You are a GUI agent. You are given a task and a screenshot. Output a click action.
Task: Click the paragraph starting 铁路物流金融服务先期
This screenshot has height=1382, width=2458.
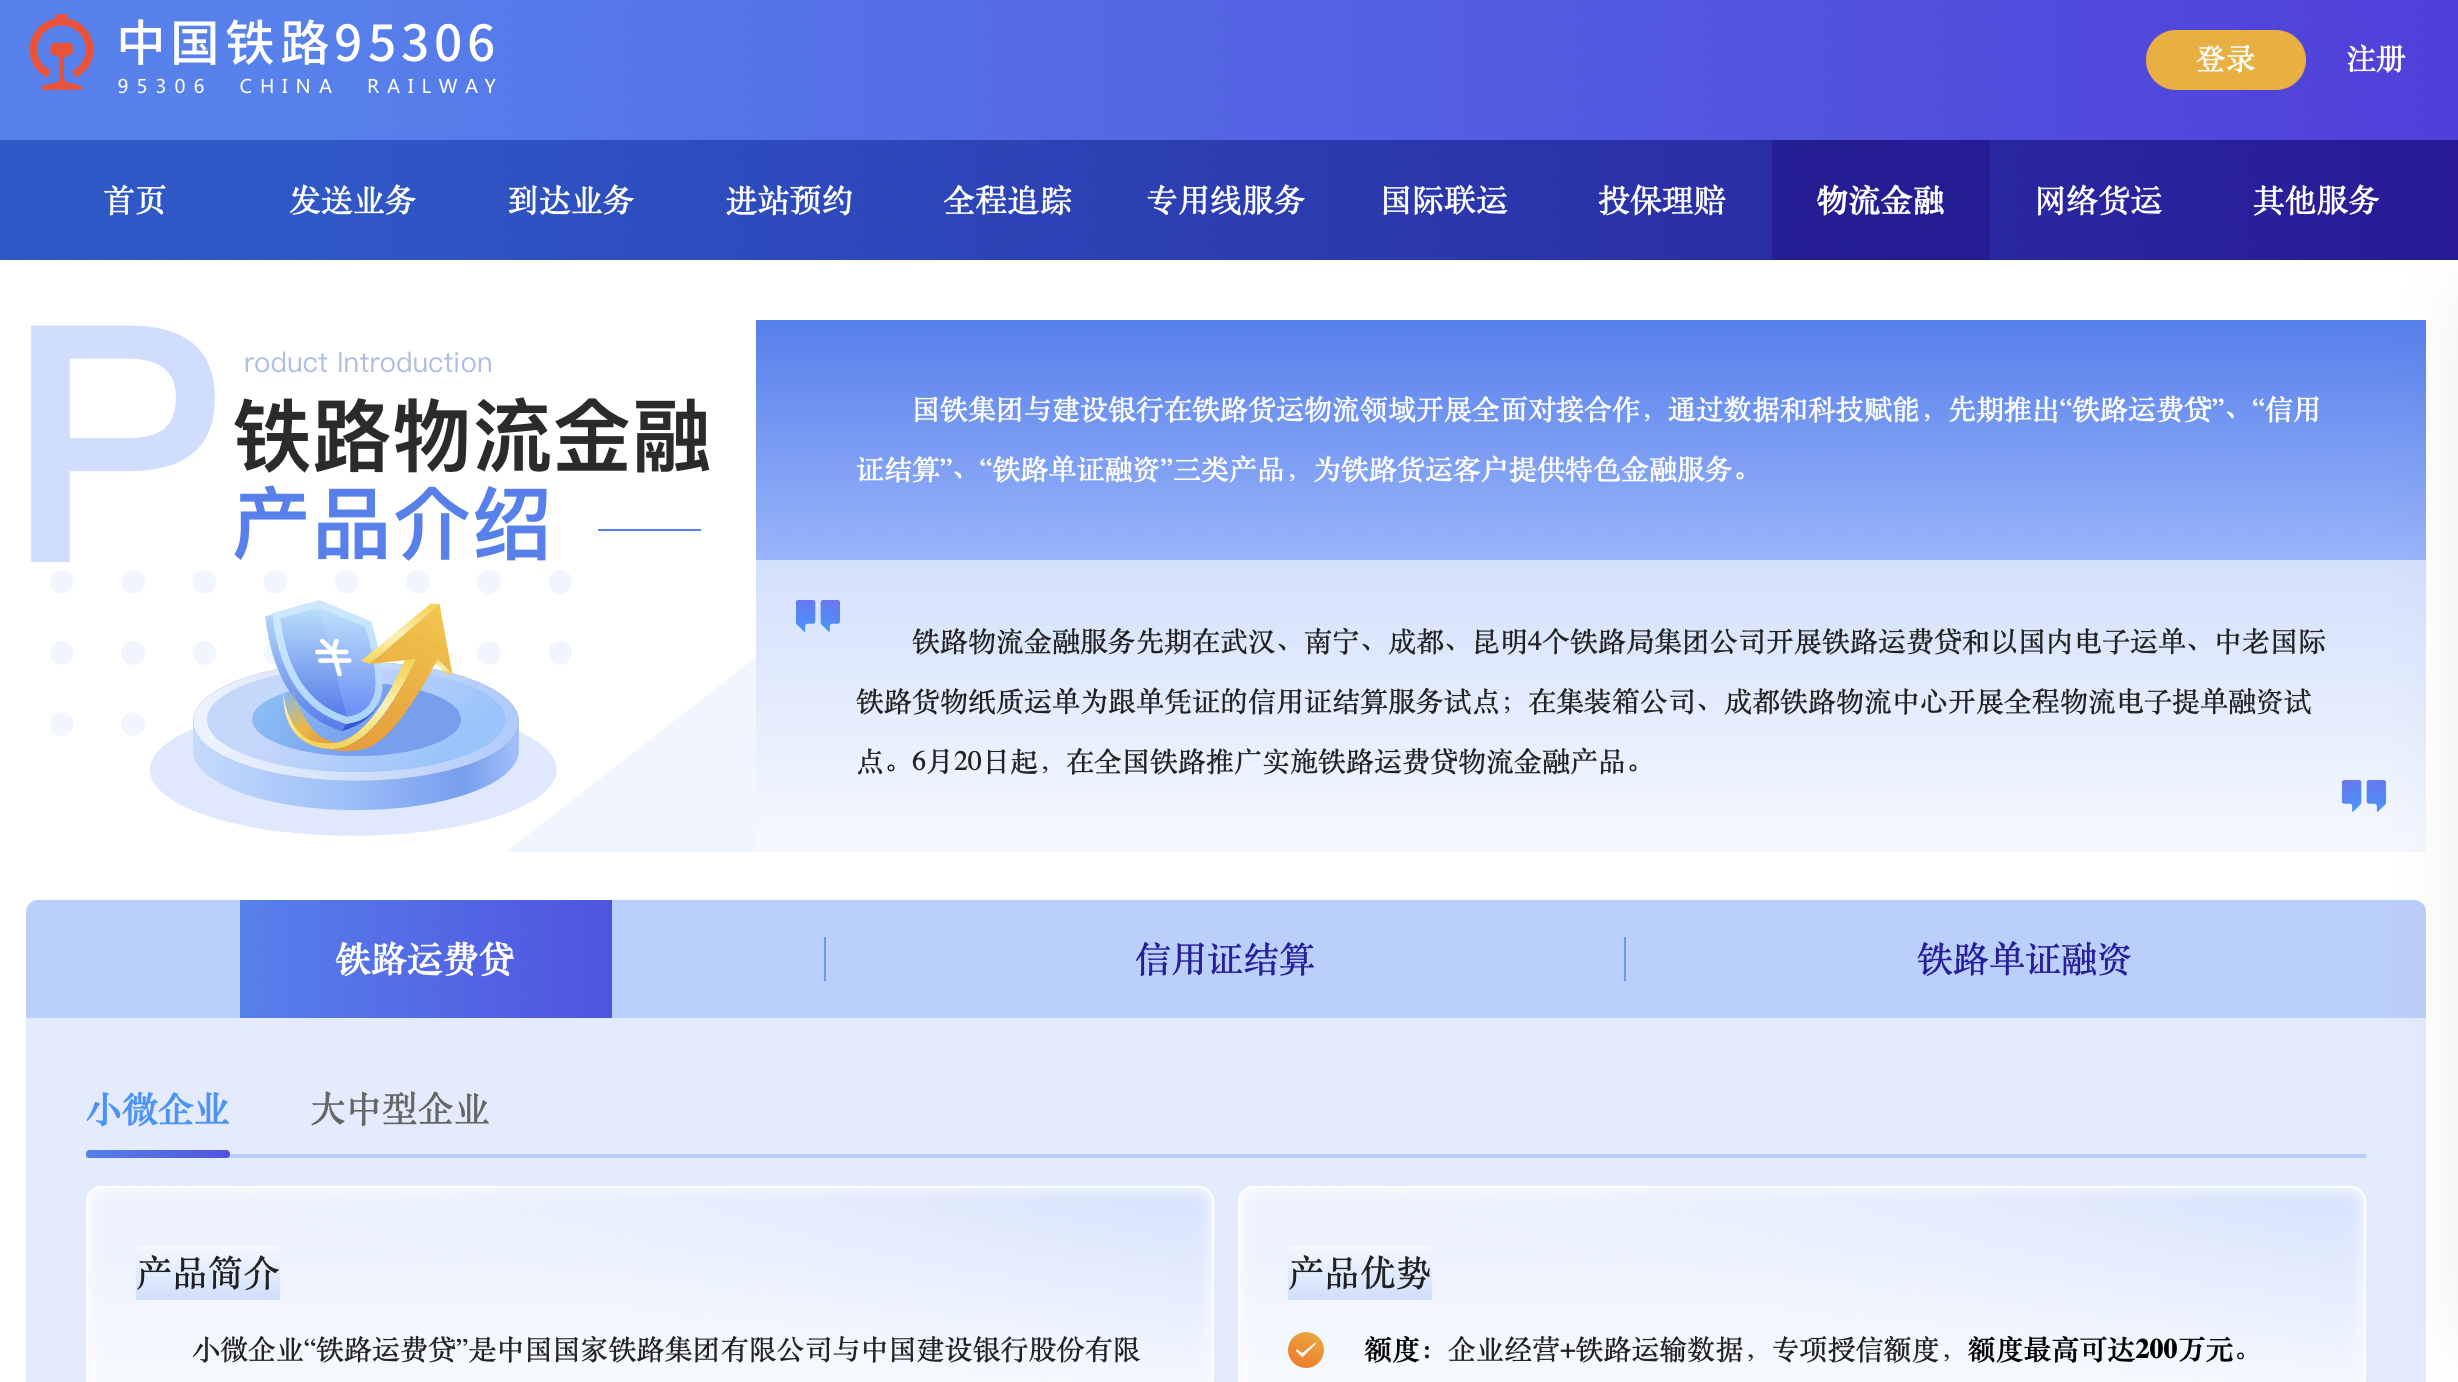pos(1590,701)
